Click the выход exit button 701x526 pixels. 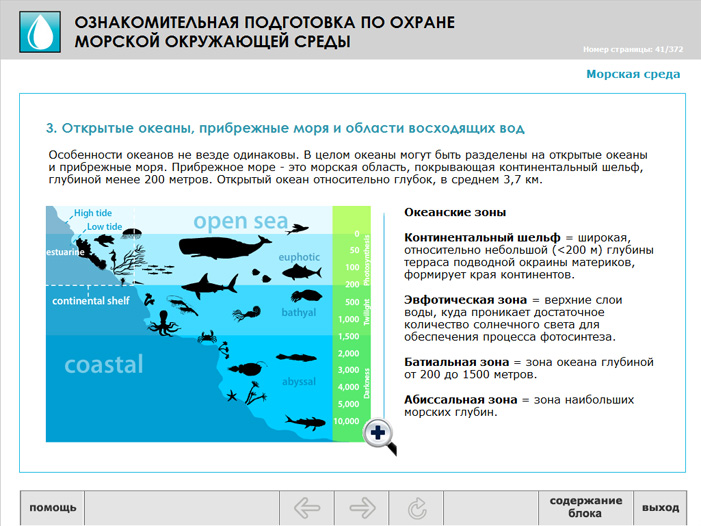660,508
